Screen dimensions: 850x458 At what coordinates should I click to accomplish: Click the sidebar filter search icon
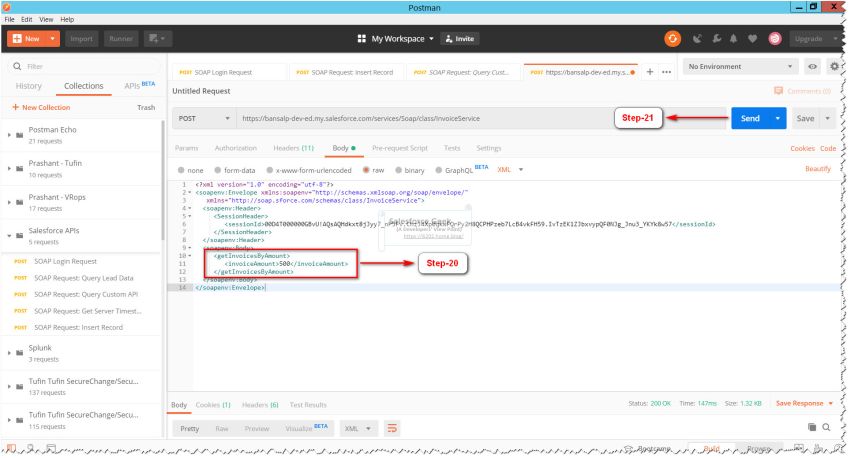pyautogui.click(x=17, y=66)
